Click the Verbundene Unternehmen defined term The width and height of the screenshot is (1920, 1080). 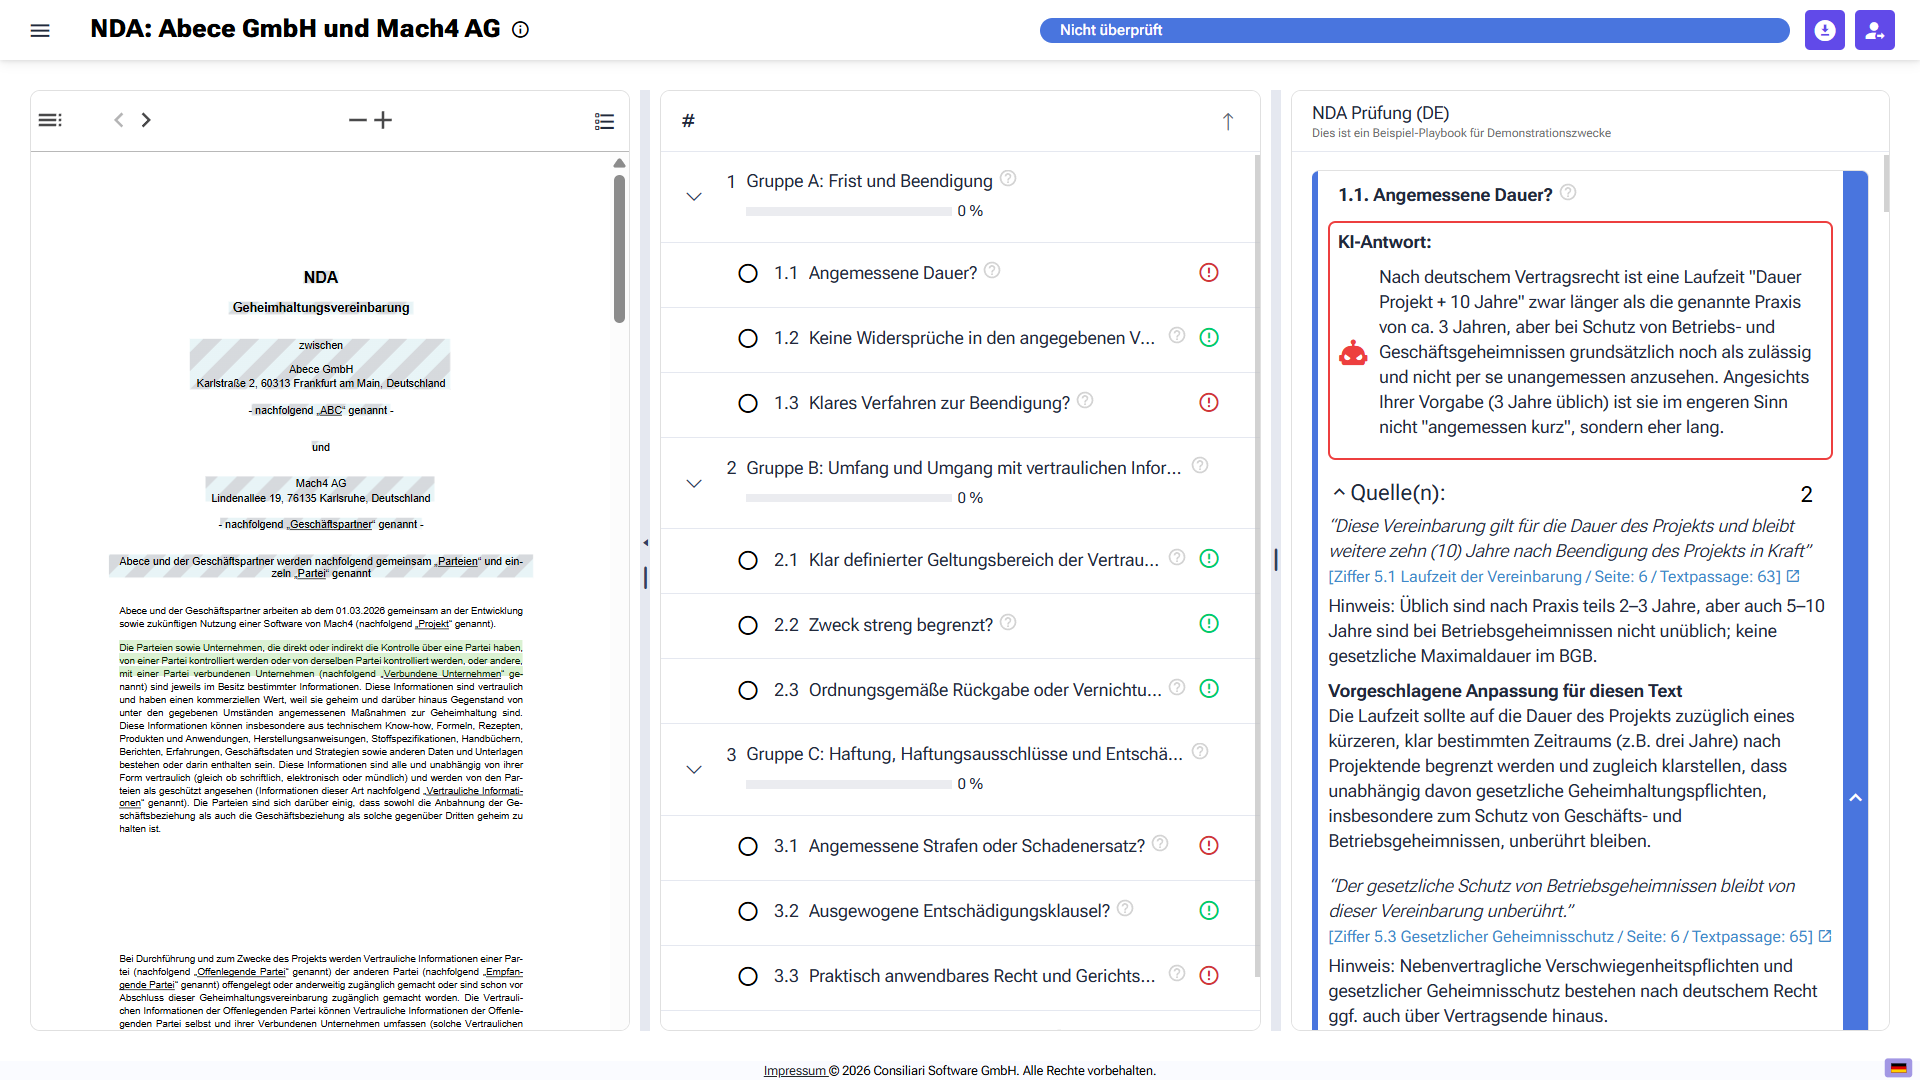[442, 674]
